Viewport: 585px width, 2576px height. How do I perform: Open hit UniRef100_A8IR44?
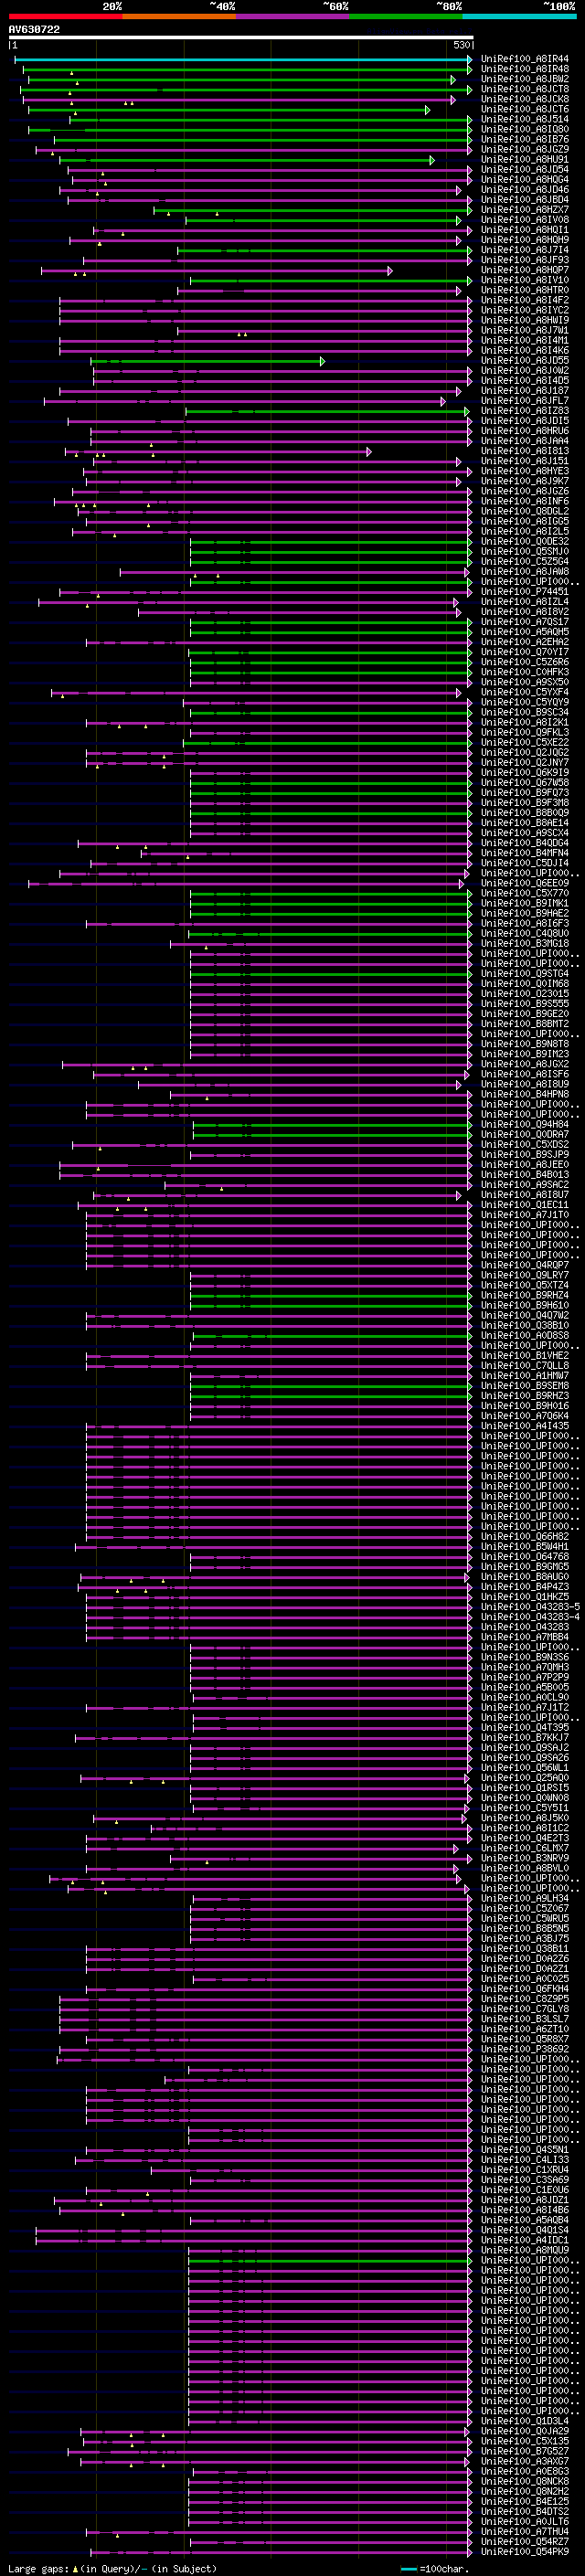525,59
